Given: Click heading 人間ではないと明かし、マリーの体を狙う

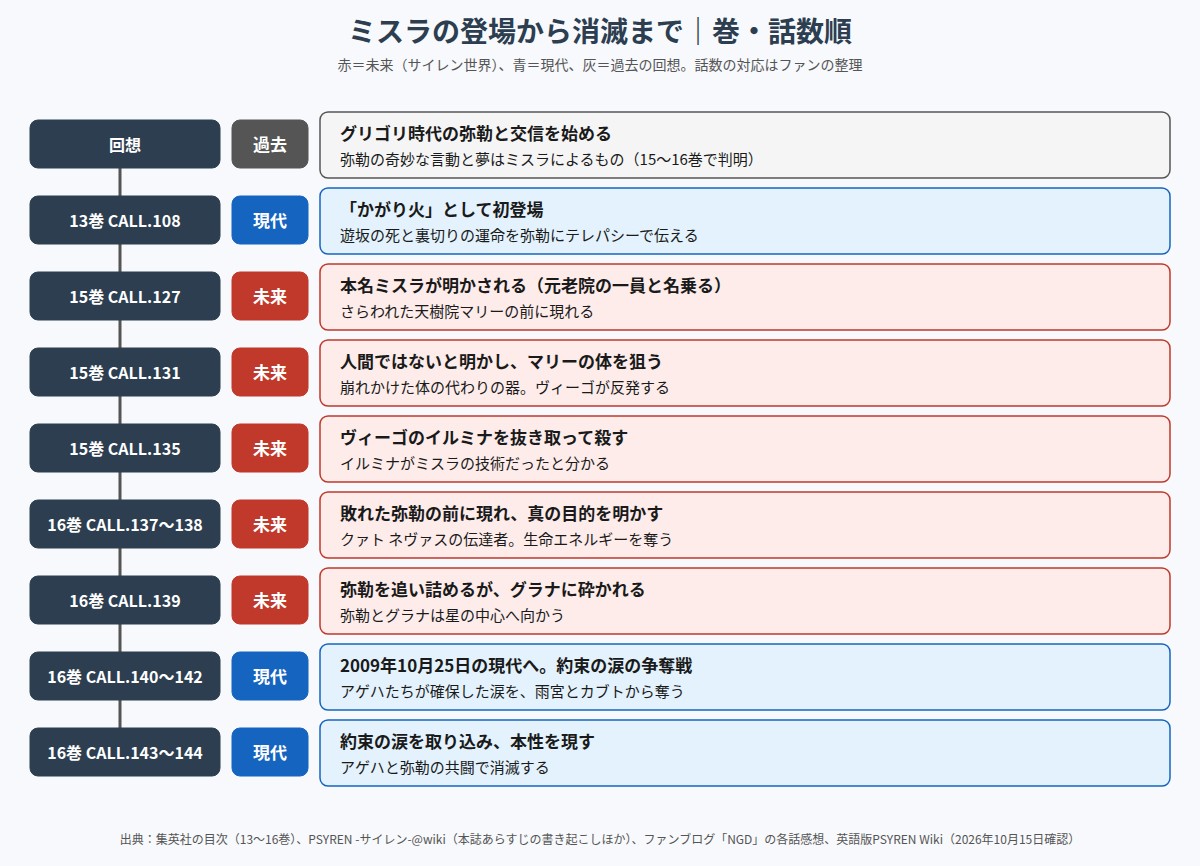Looking at the screenshot, I should (x=501, y=361).
